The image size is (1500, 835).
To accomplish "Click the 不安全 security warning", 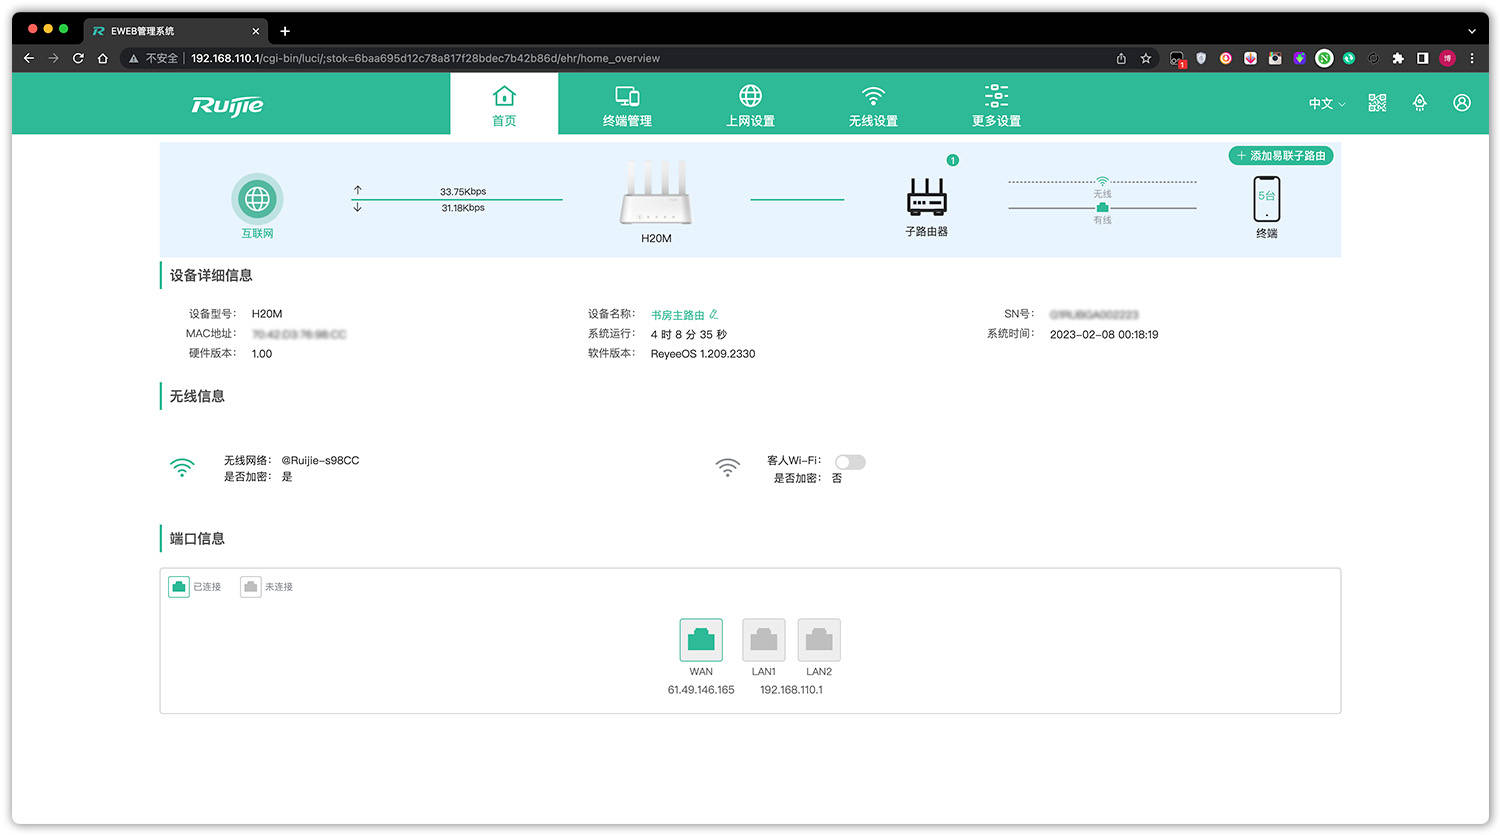I will (153, 58).
